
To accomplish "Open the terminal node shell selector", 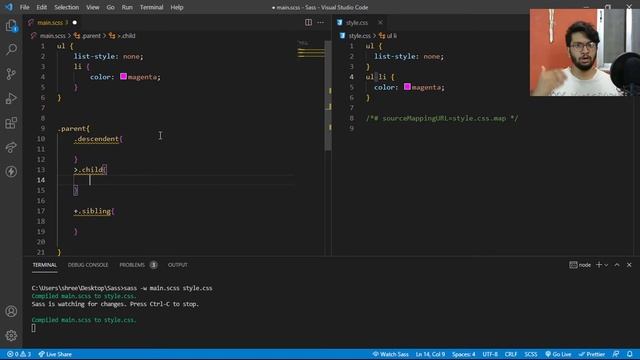I will coord(580,265).
